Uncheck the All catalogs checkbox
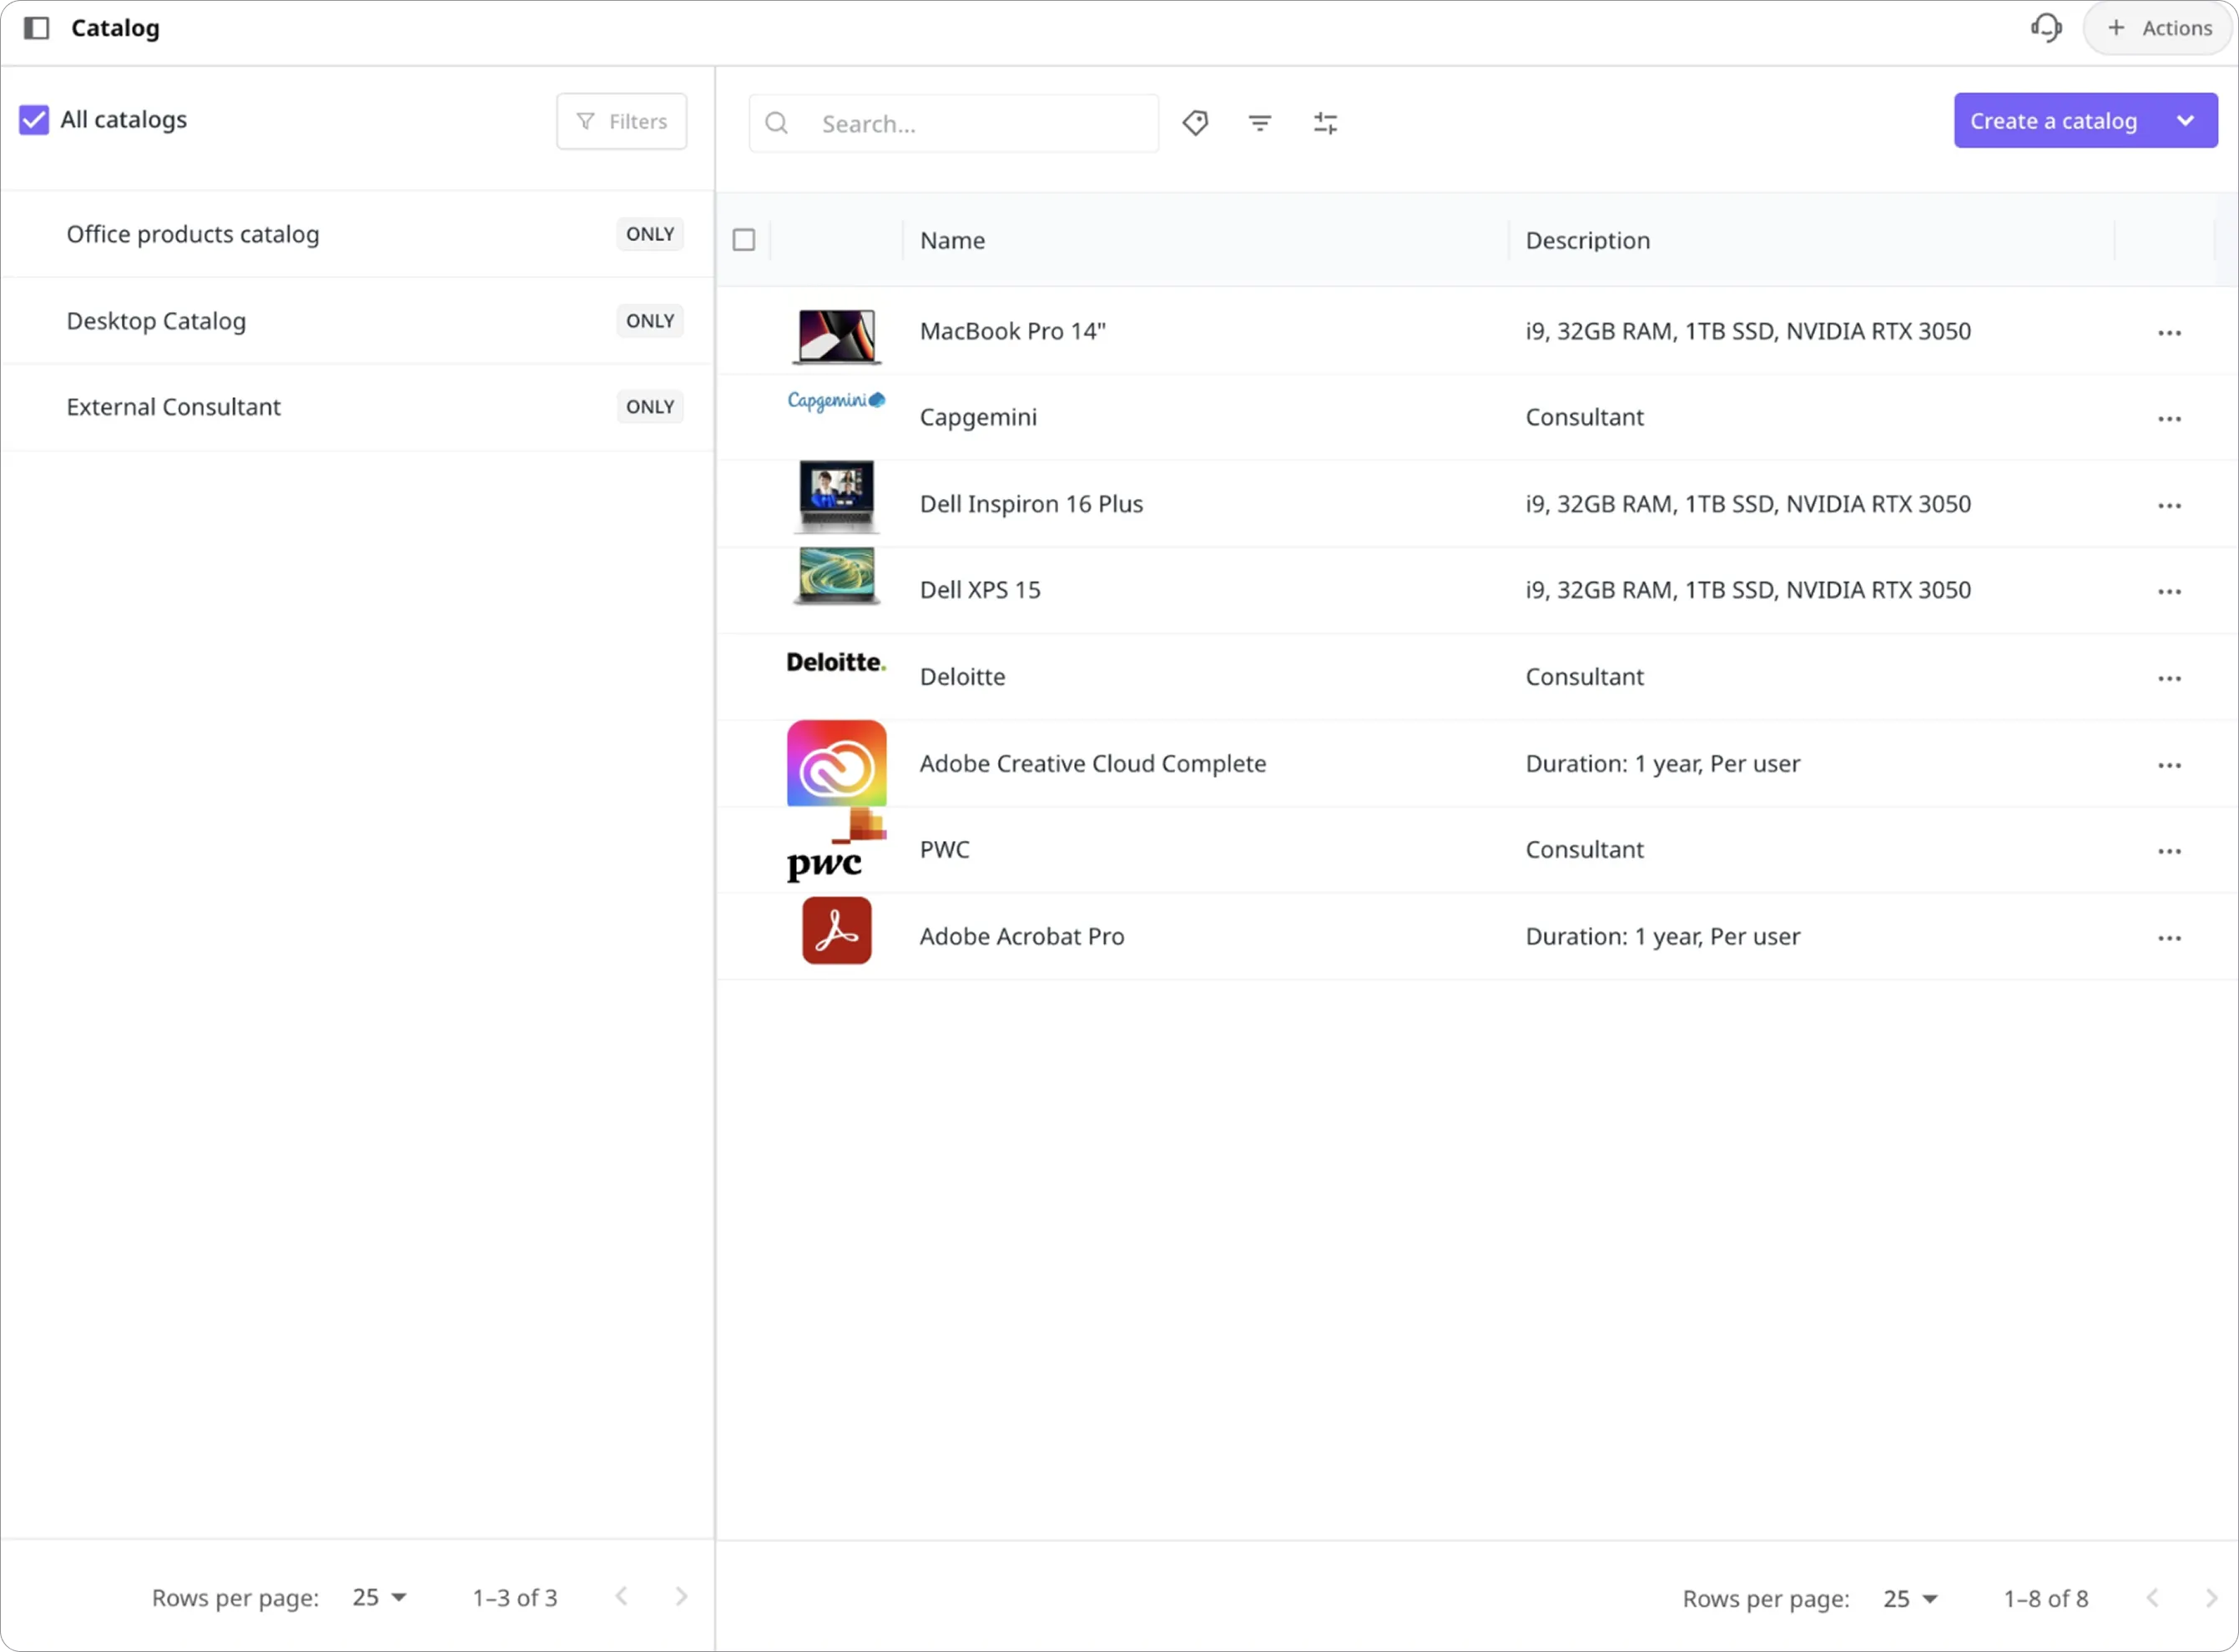The width and height of the screenshot is (2239, 1652). [34, 120]
